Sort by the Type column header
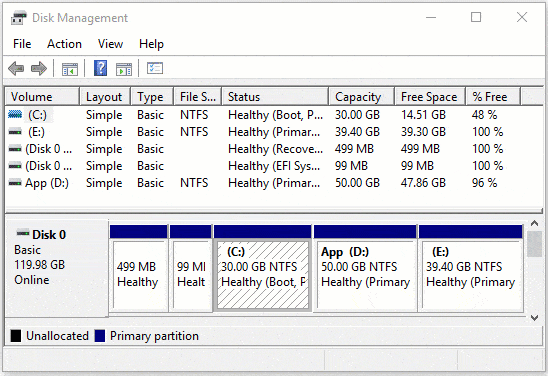Screen dimensions: 548x376 [x=152, y=97]
